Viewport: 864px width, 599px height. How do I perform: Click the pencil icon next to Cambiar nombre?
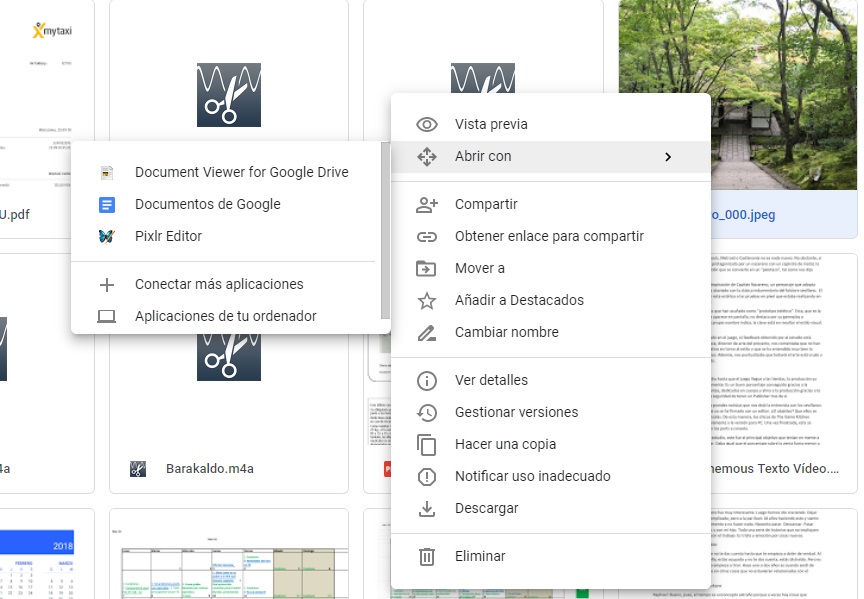click(x=427, y=332)
